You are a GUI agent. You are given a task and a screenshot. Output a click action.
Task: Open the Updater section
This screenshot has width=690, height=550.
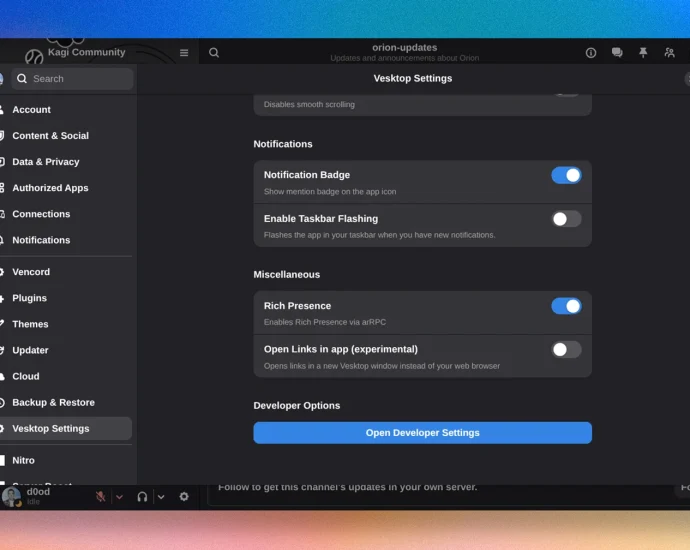coord(66,350)
